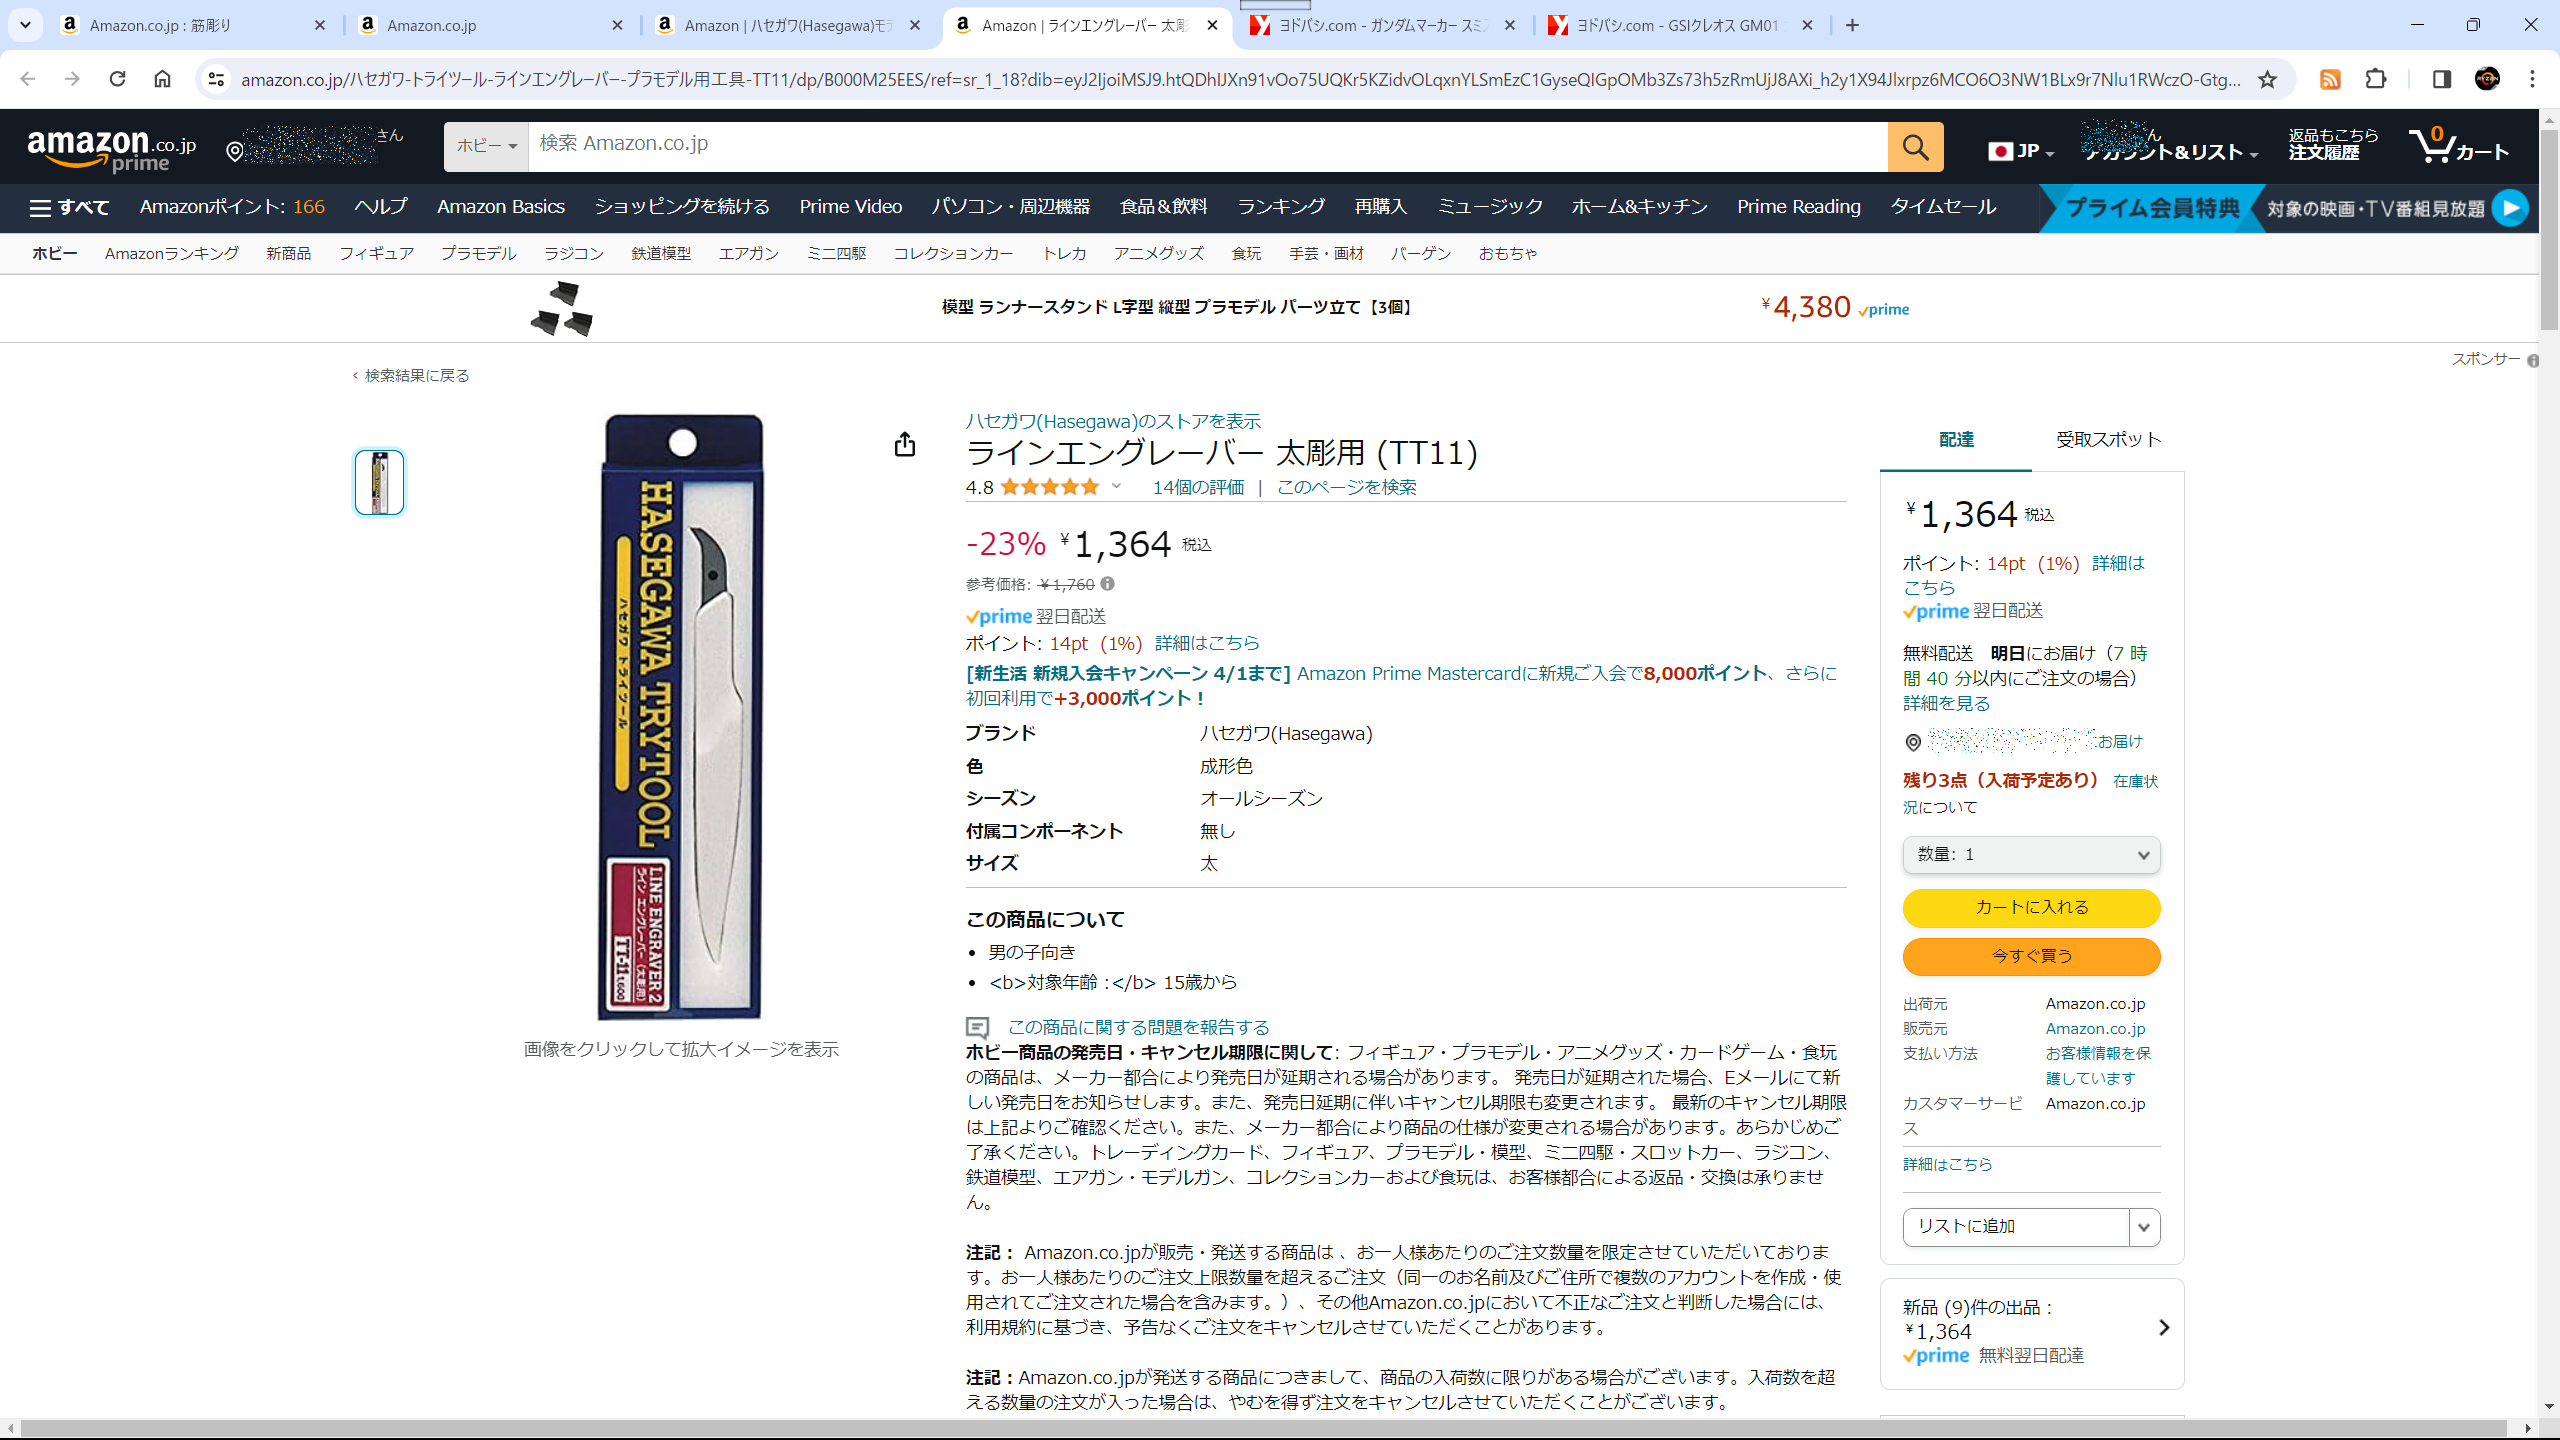Click the Amazon.co.jp search input field
This screenshot has width=2560, height=1440.
tap(1208, 147)
